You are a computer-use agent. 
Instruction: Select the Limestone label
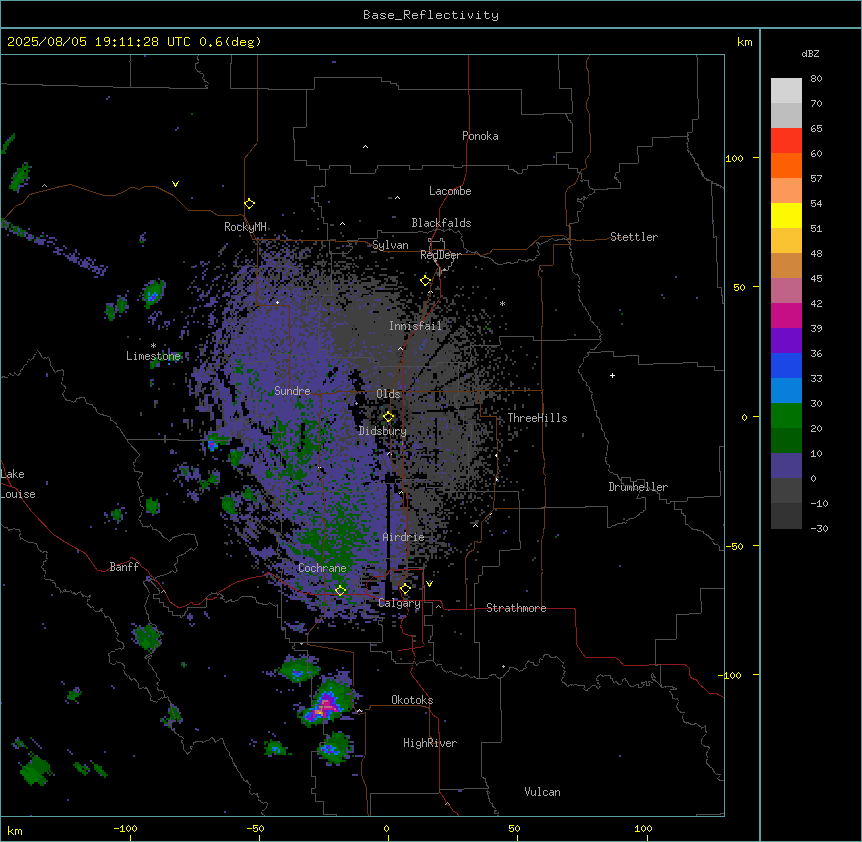coord(153,356)
